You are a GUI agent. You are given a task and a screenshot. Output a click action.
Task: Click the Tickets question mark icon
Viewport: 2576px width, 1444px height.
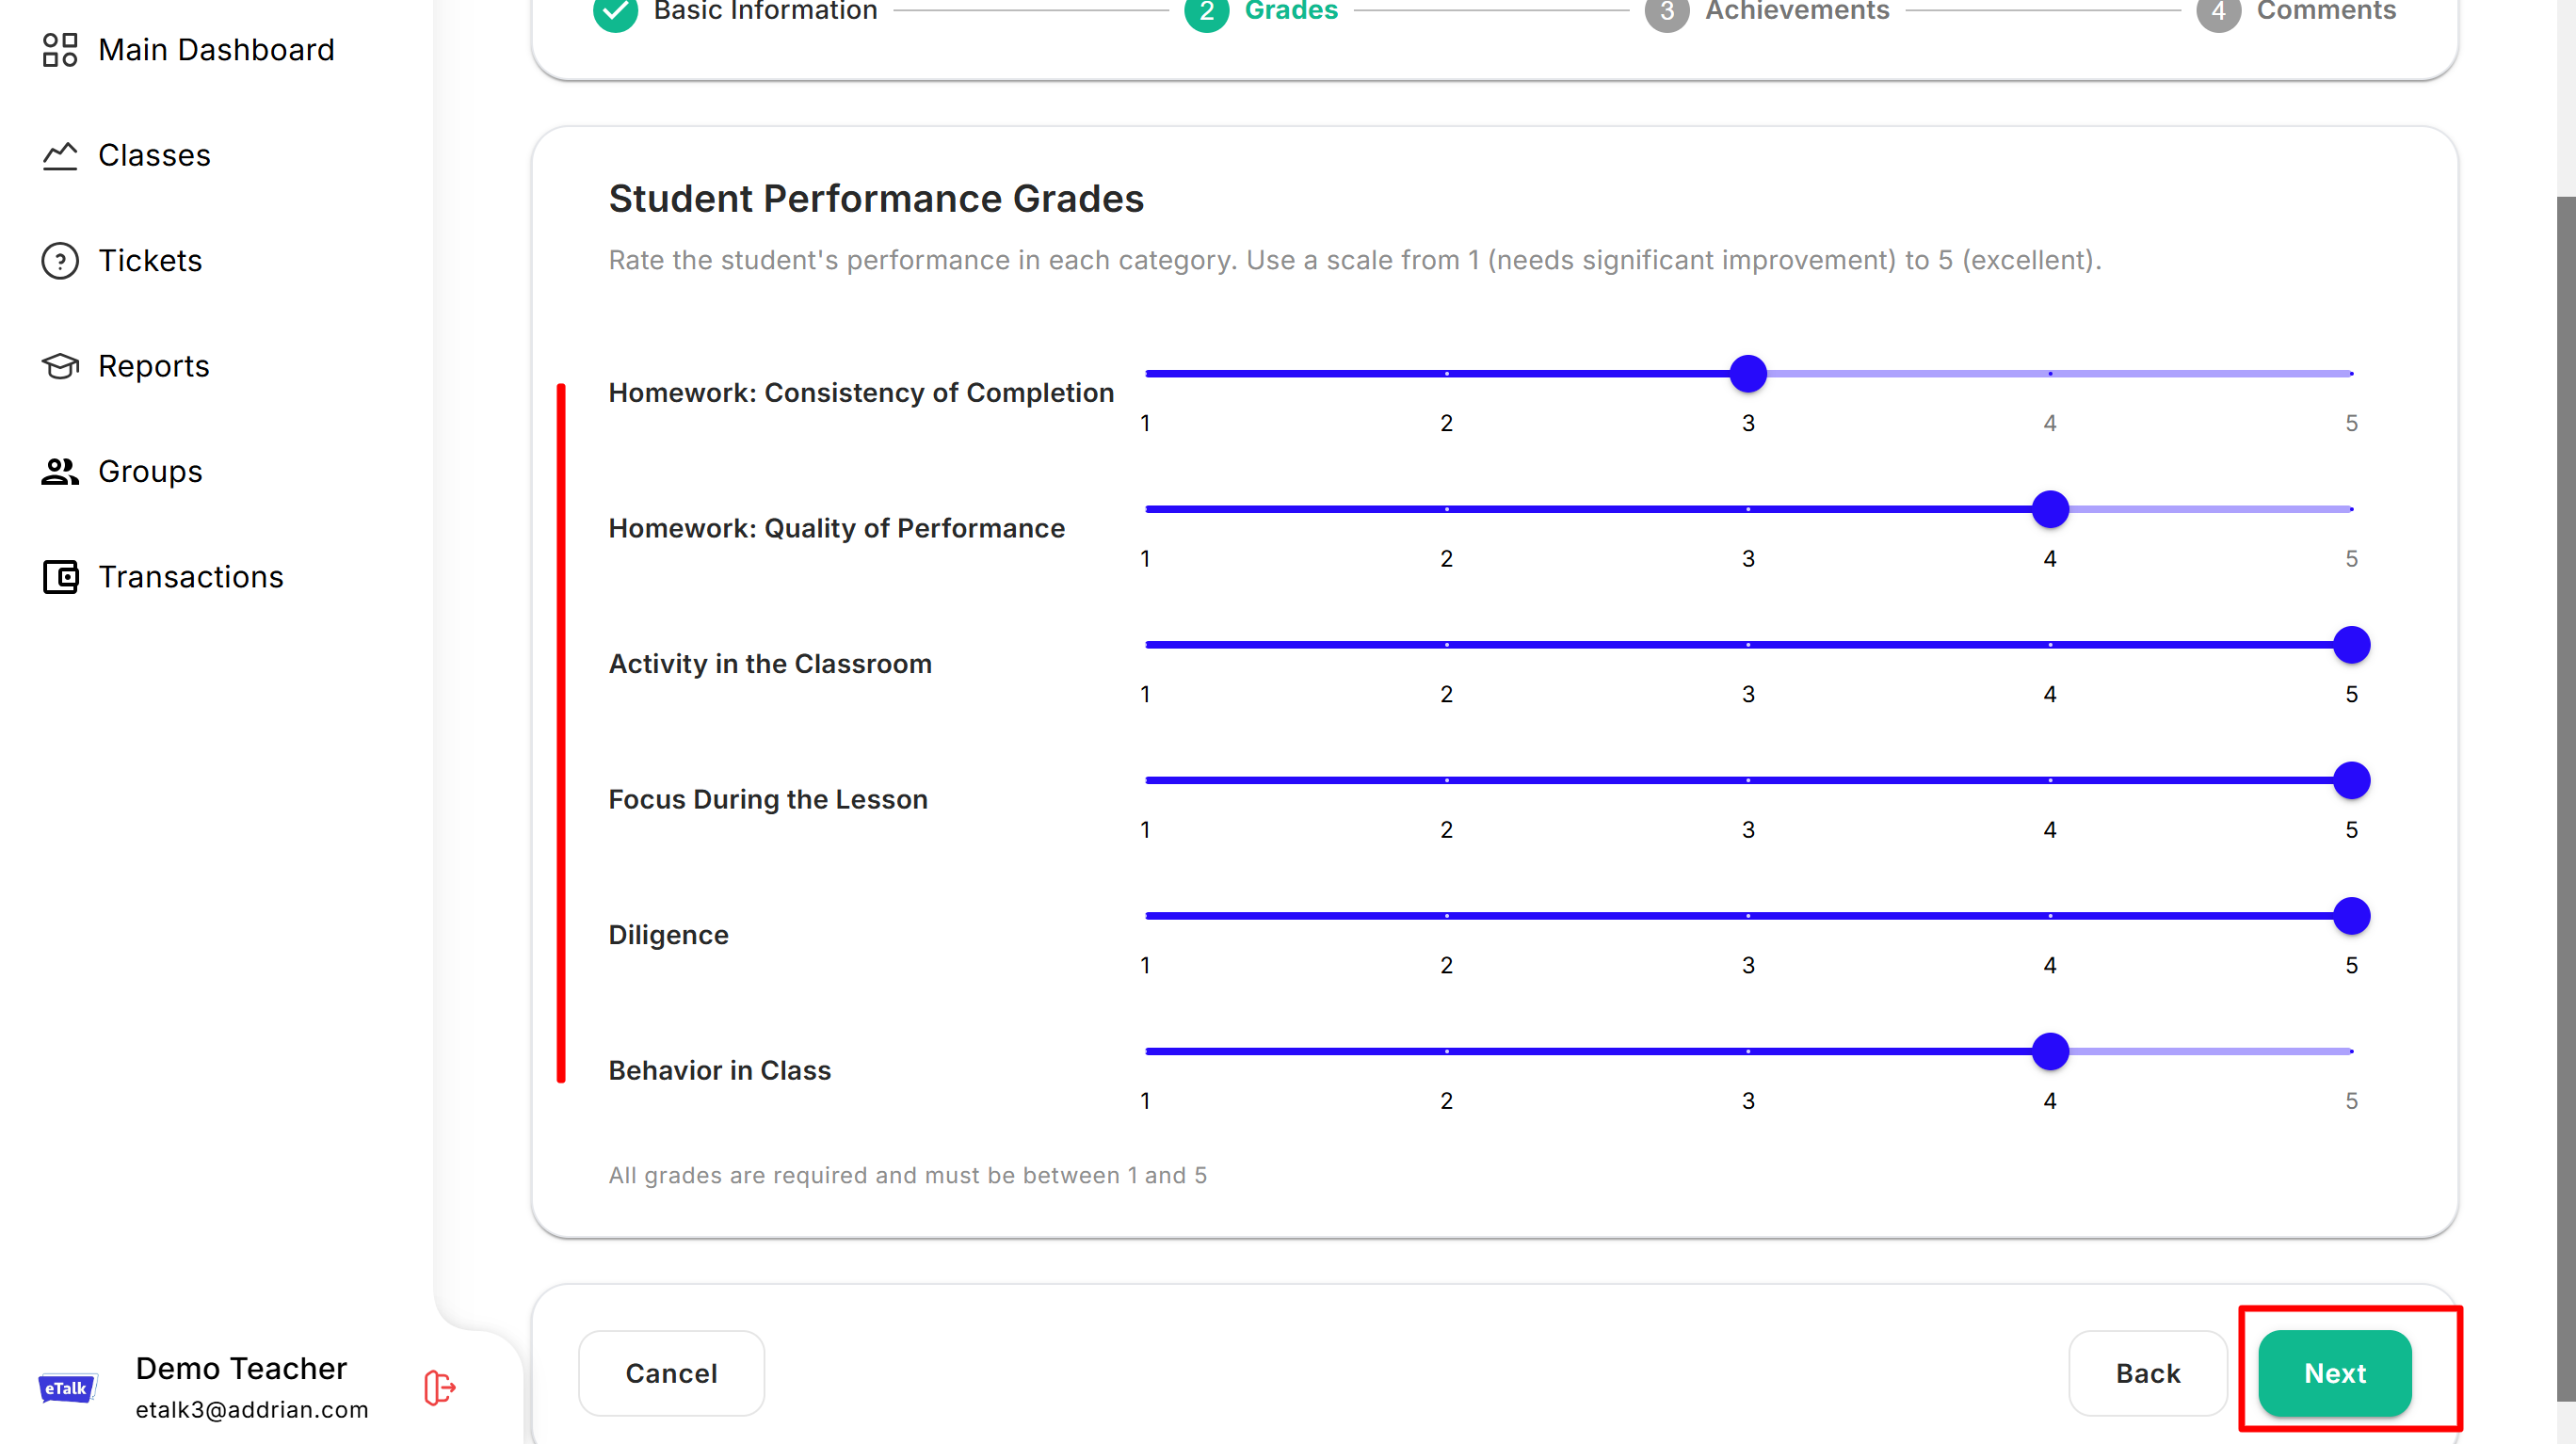60,261
